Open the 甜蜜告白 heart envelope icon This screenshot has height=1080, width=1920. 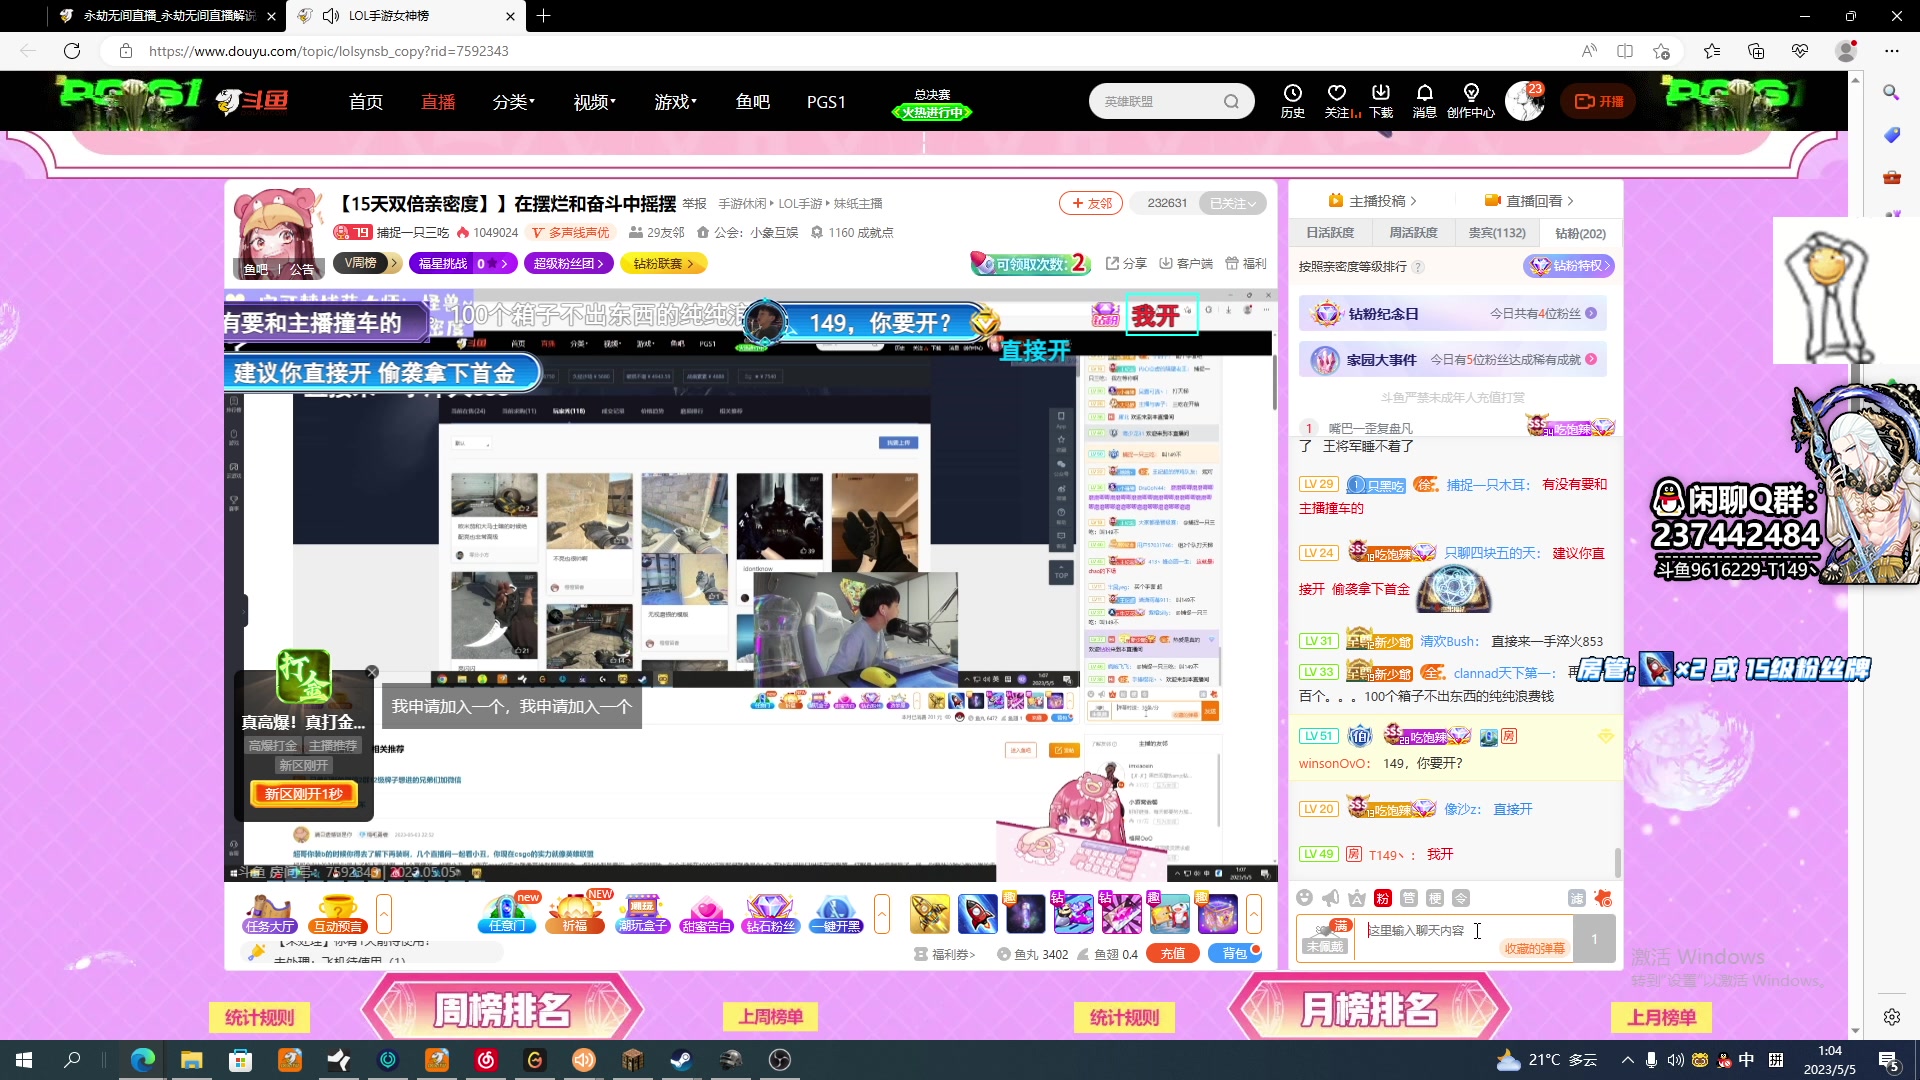click(706, 913)
